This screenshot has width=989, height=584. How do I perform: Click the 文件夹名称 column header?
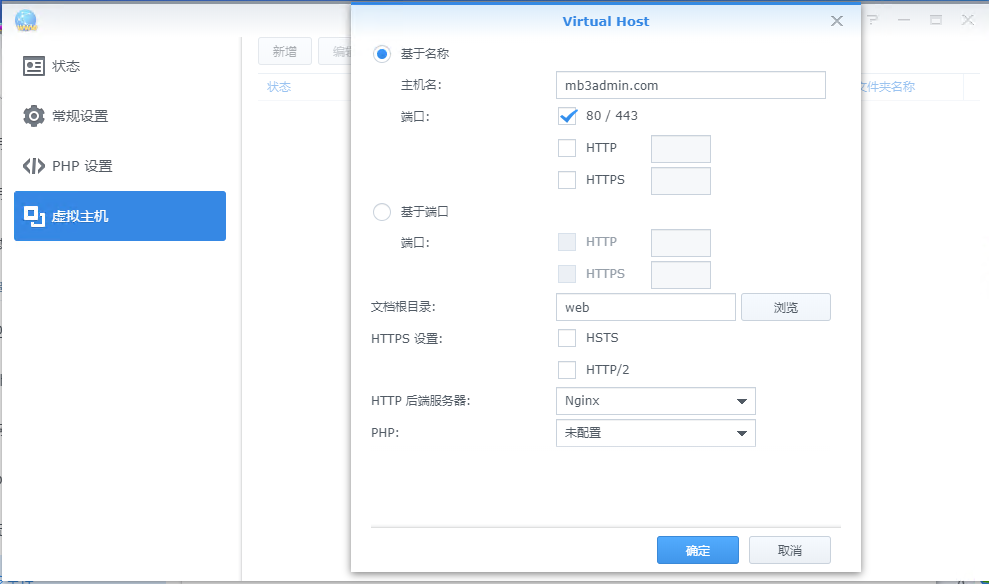click(x=887, y=87)
